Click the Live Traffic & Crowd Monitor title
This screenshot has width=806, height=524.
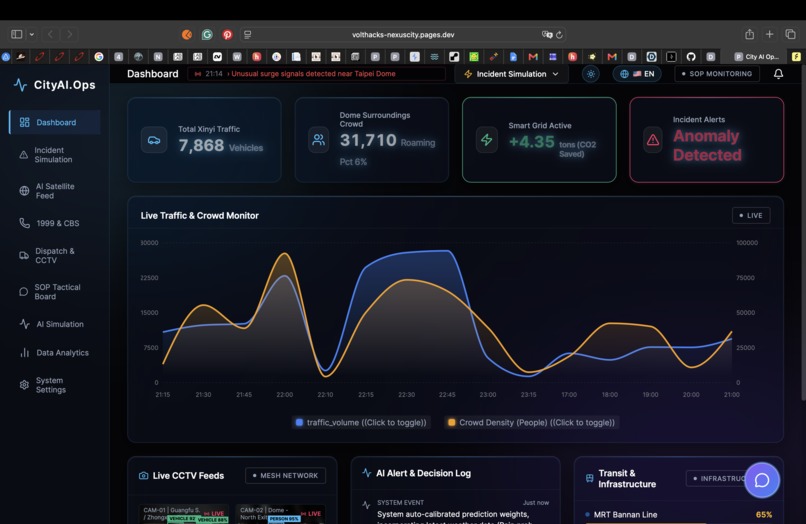(x=199, y=215)
